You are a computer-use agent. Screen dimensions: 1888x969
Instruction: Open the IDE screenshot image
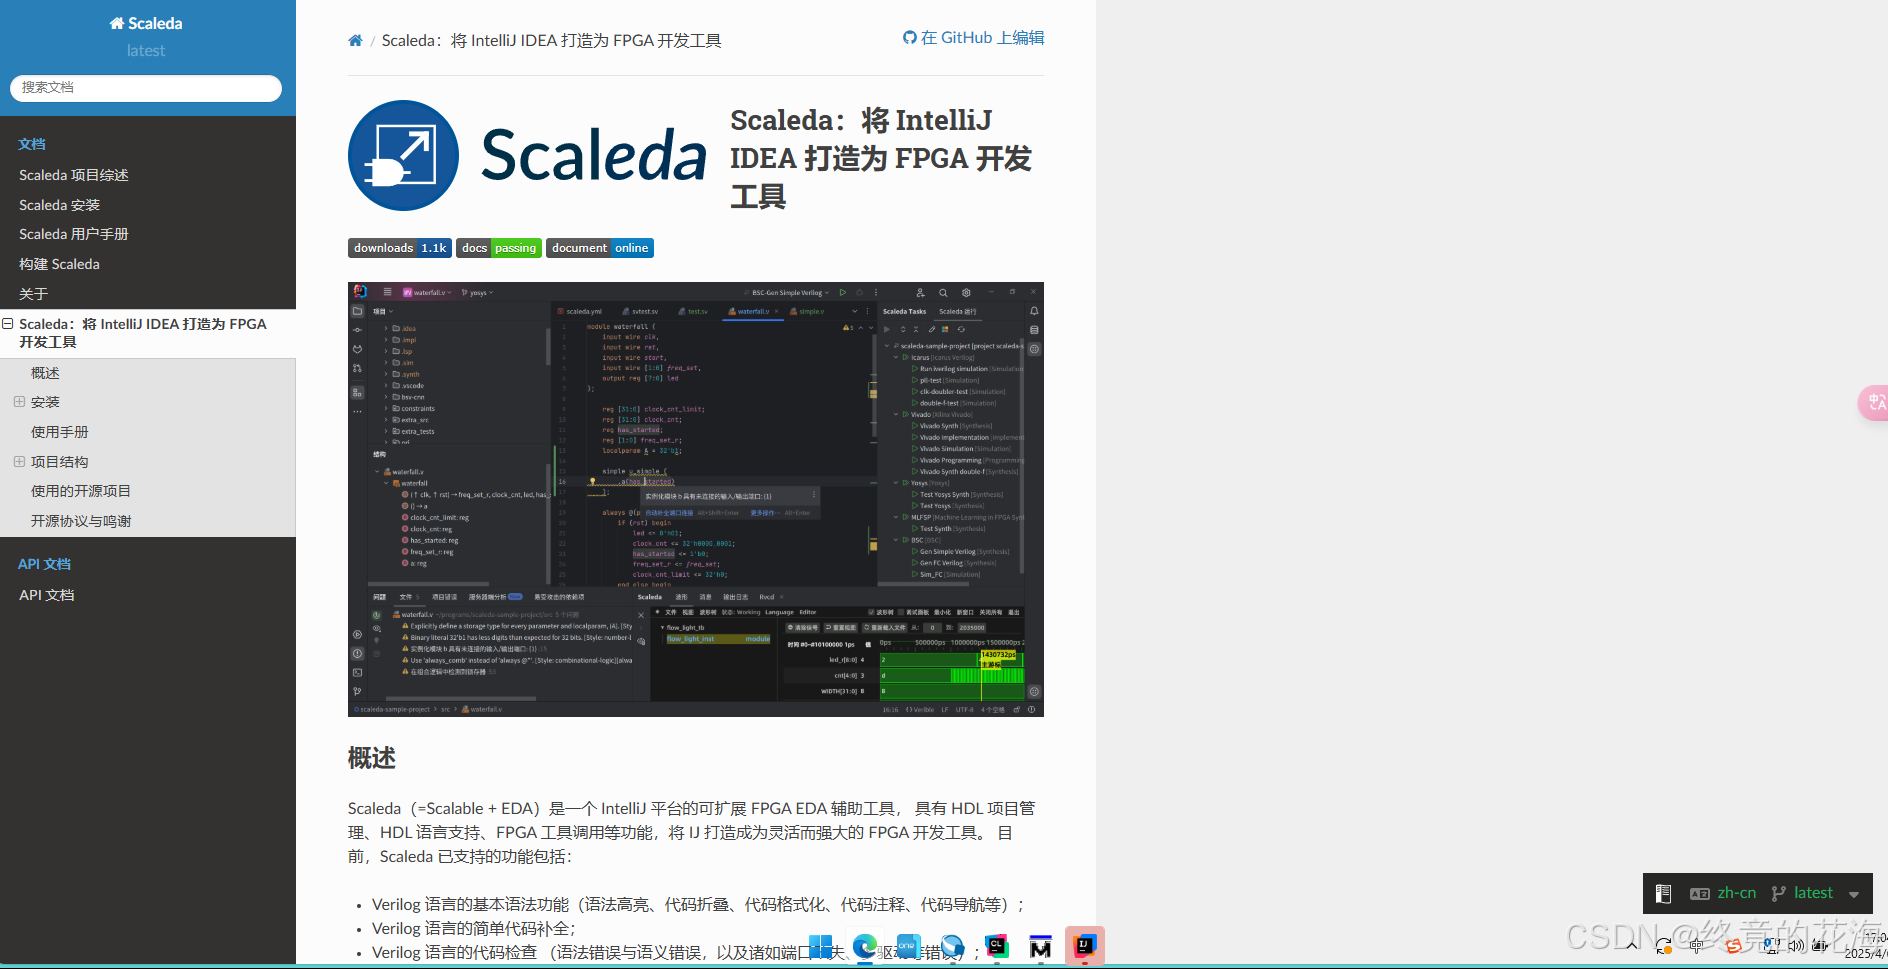click(696, 499)
